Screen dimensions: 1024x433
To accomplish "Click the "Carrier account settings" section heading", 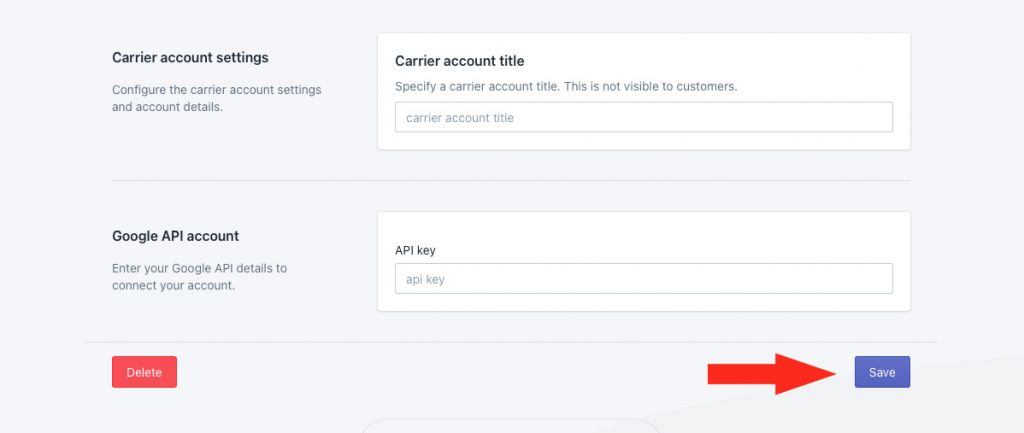I will click(x=190, y=57).
